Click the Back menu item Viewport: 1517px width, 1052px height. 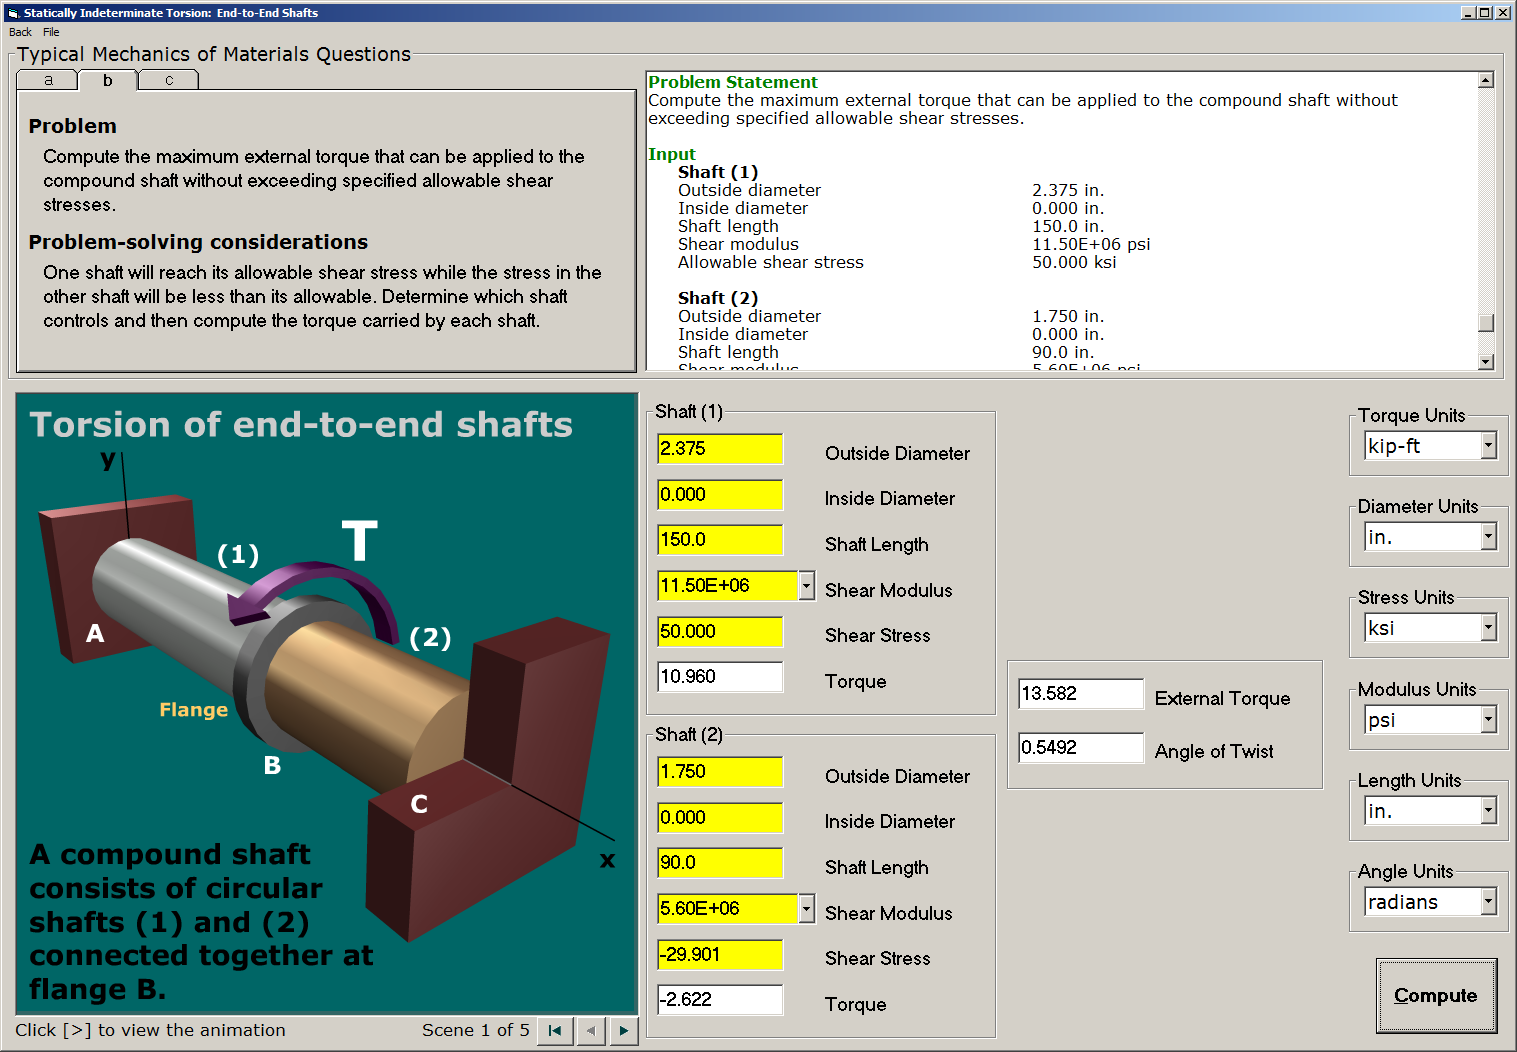18,32
